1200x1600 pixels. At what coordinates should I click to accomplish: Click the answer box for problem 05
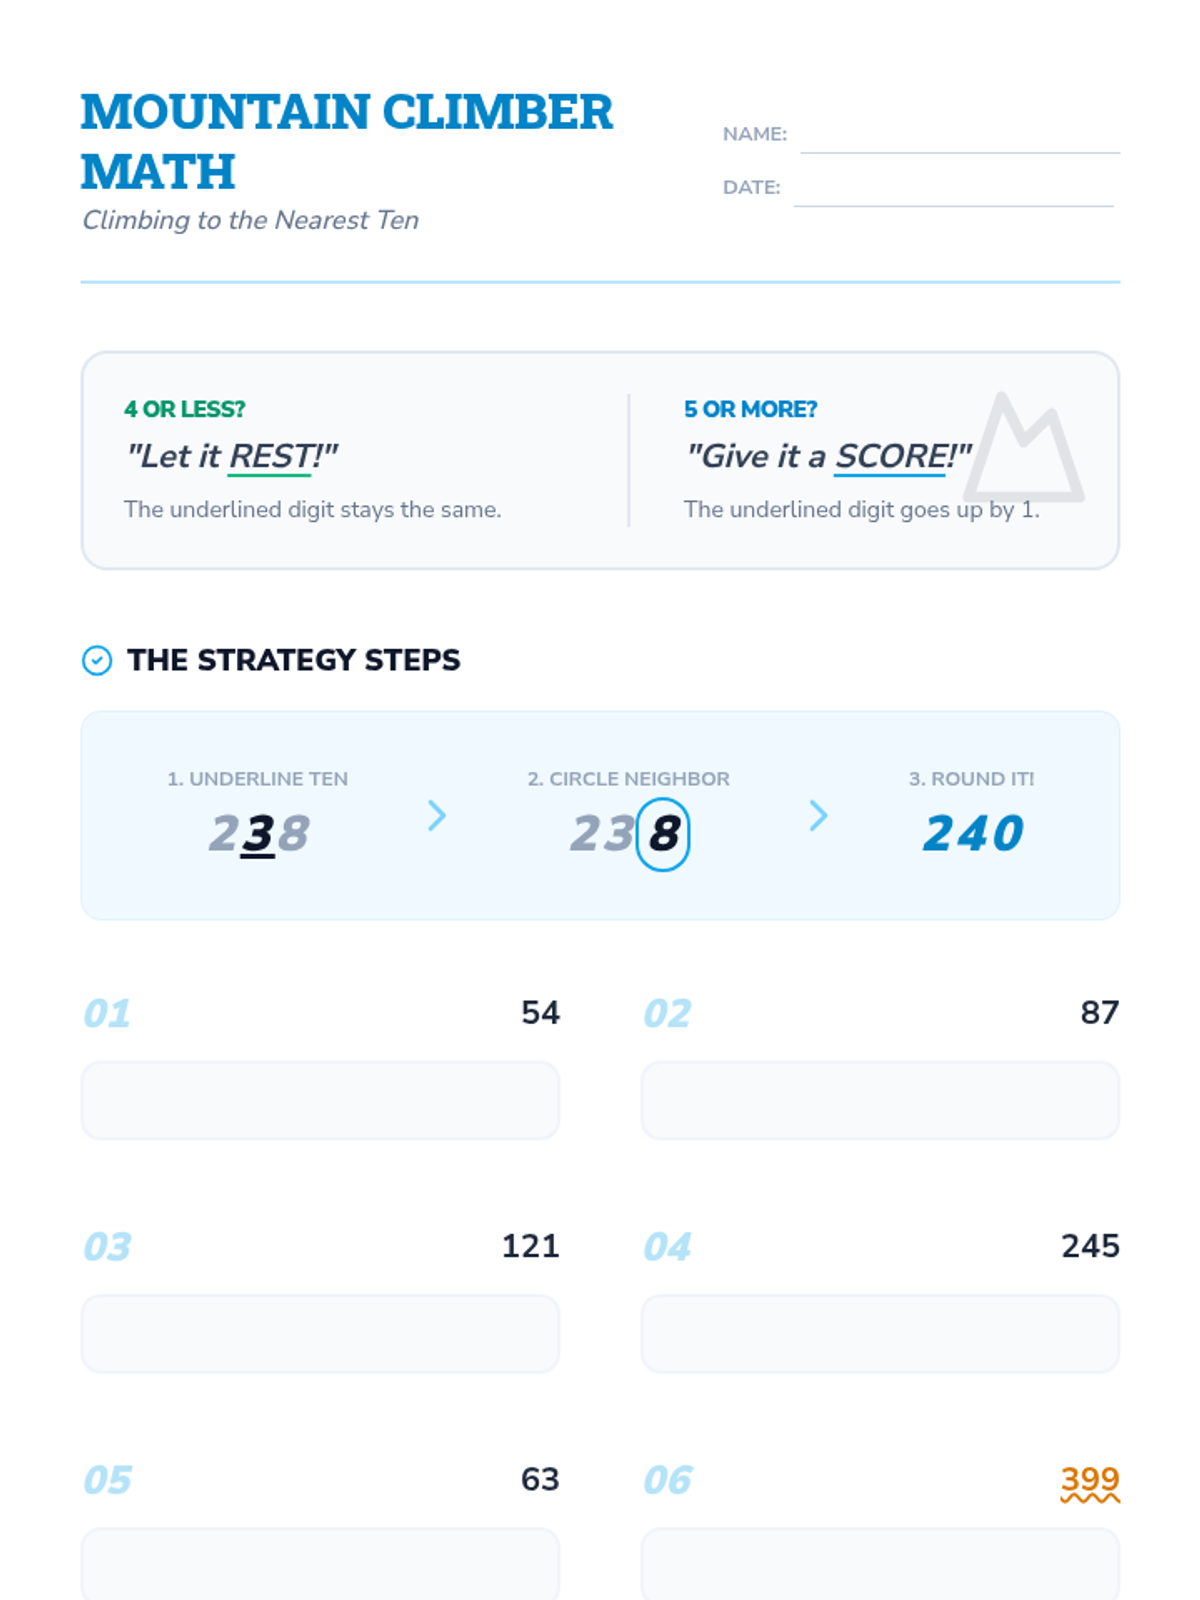[x=320, y=1565]
